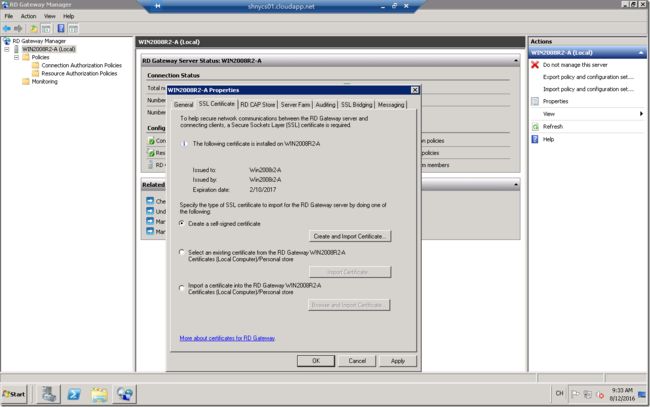This screenshot has height=407, width=650.
Task: Click the Refresh icon in Actions pane
Action: tap(535, 126)
